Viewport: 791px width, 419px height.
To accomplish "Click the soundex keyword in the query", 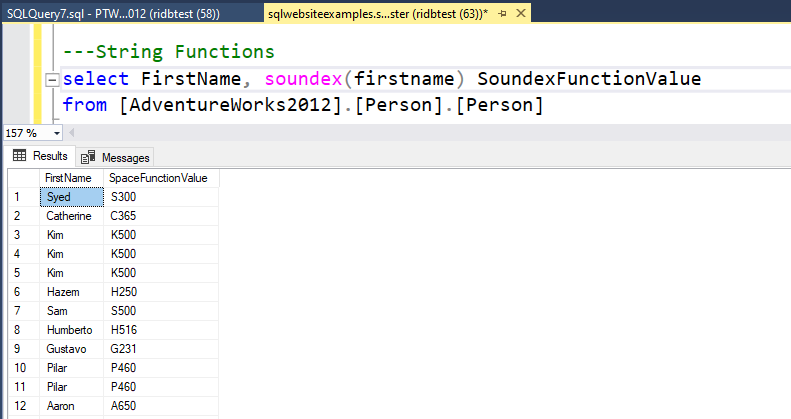I will [x=304, y=79].
